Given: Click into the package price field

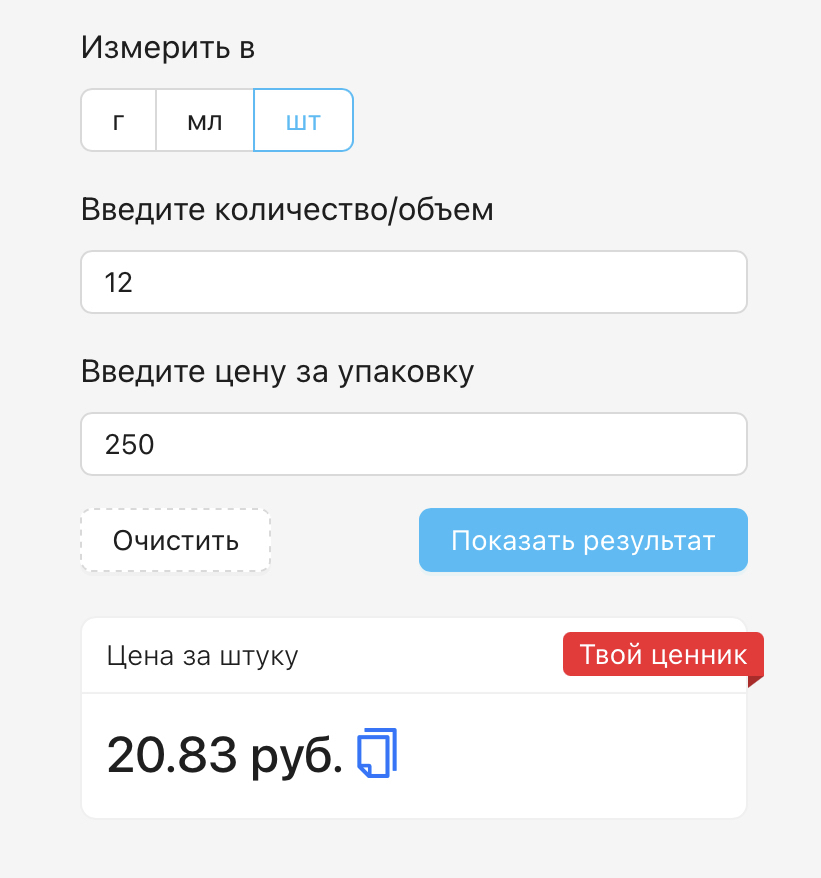Looking at the screenshot, I should 413,444.
